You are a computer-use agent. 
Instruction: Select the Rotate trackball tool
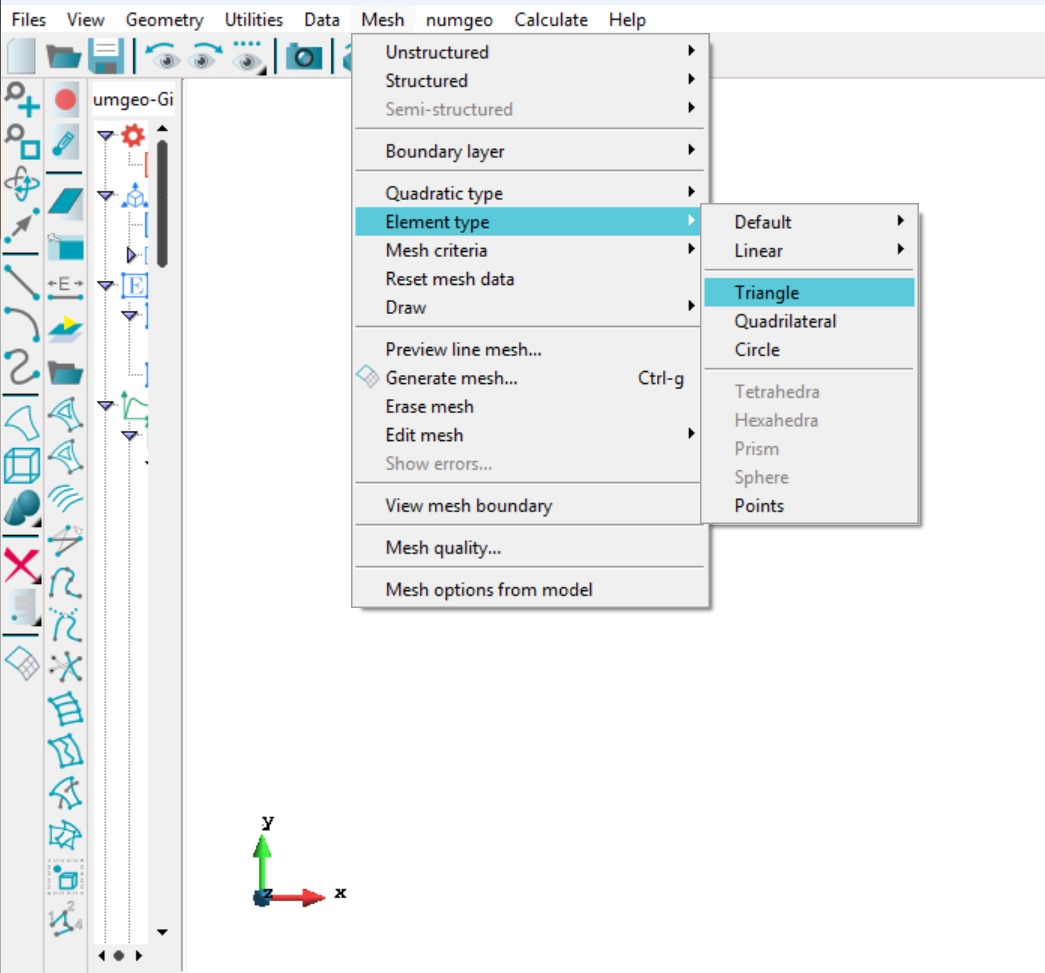(21, 185)
